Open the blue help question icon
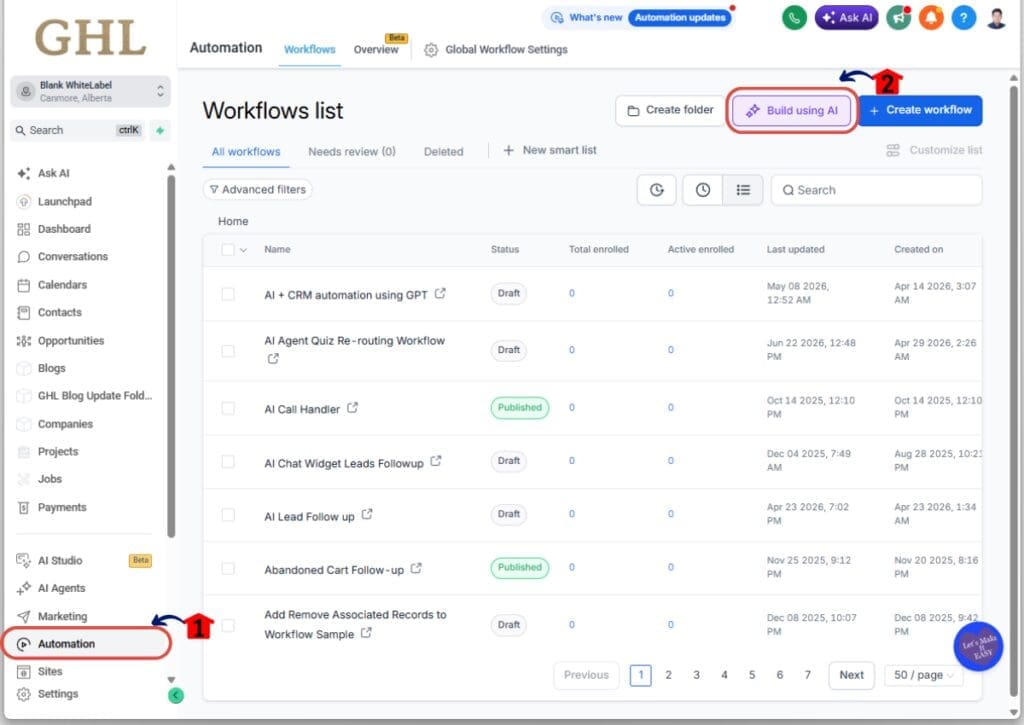Image resolution: width=1024 pixels, height=725 pixels. [x=964, y=18]
